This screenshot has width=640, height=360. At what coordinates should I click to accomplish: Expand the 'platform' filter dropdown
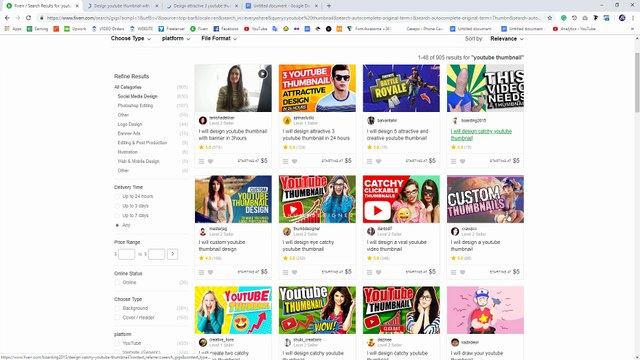click(x=176, y=38)
